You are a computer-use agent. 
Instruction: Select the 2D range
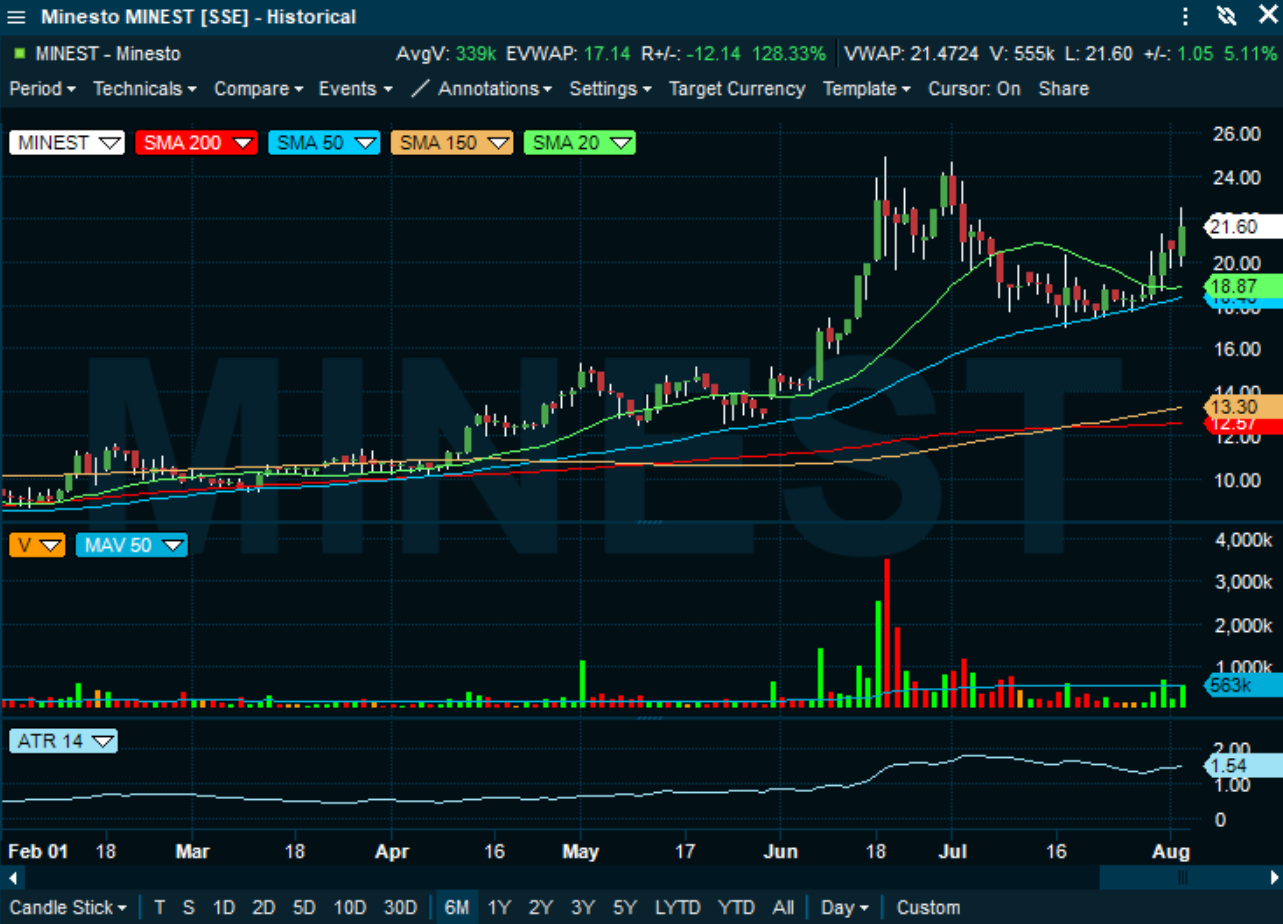point(264,908)
